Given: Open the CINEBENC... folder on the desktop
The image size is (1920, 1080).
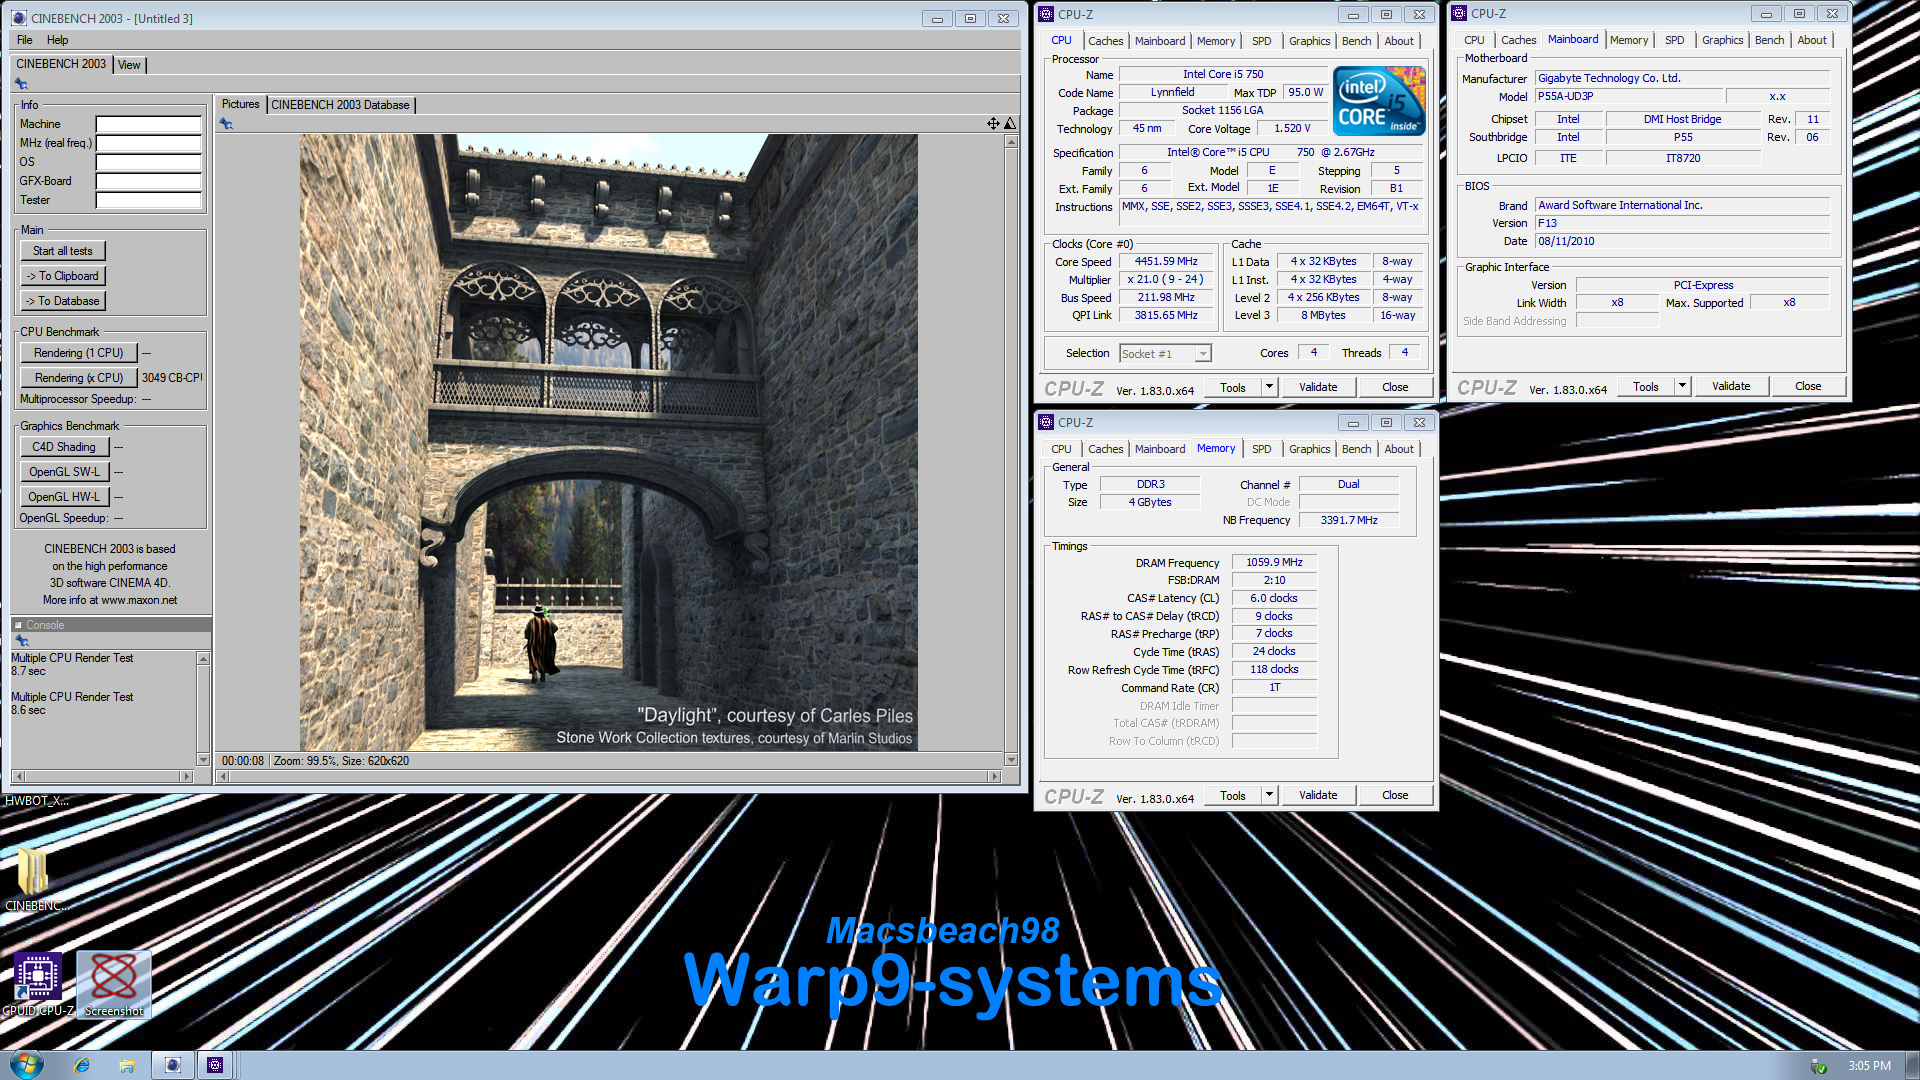Looking at the screenshot, I should 33,879.
